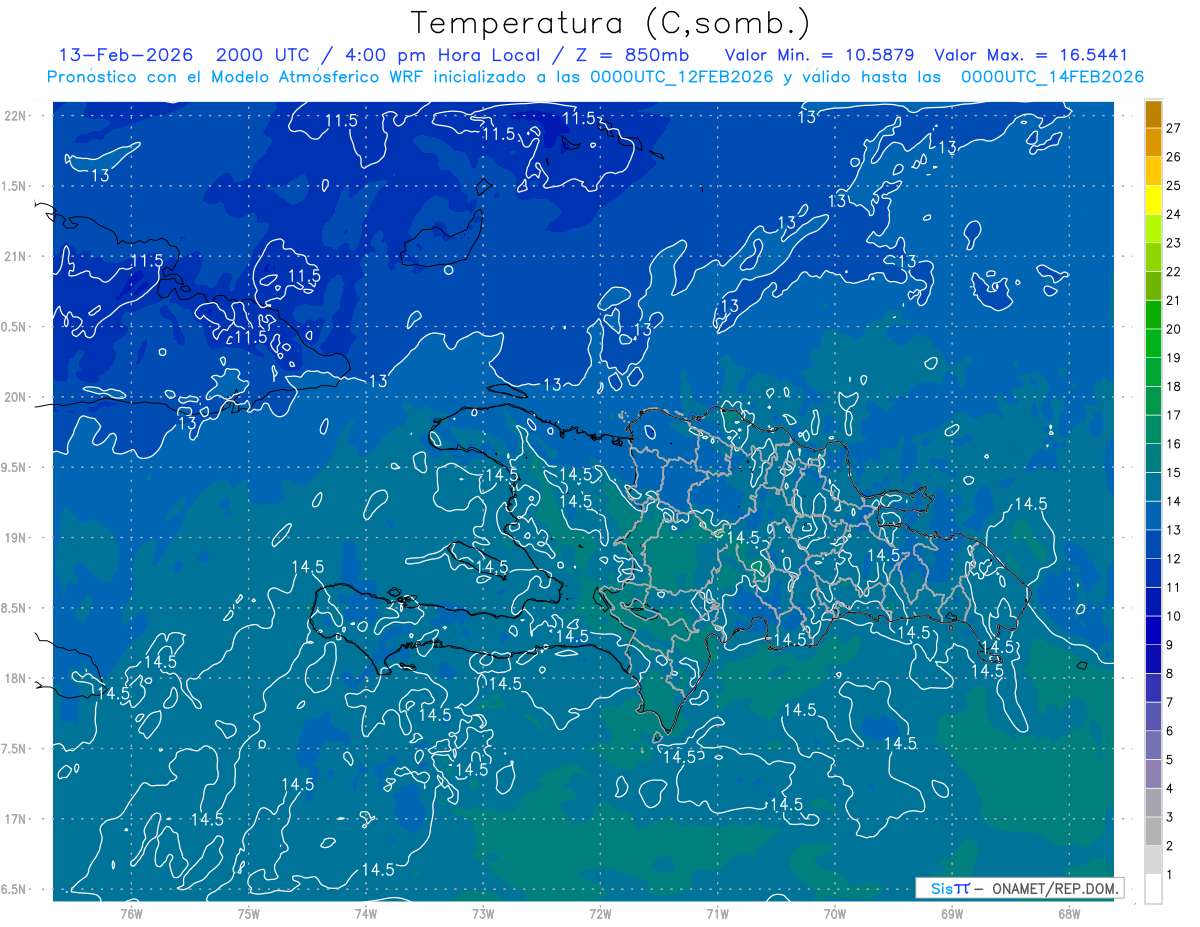Click the '17N' latitude axis label

(16, 819)
